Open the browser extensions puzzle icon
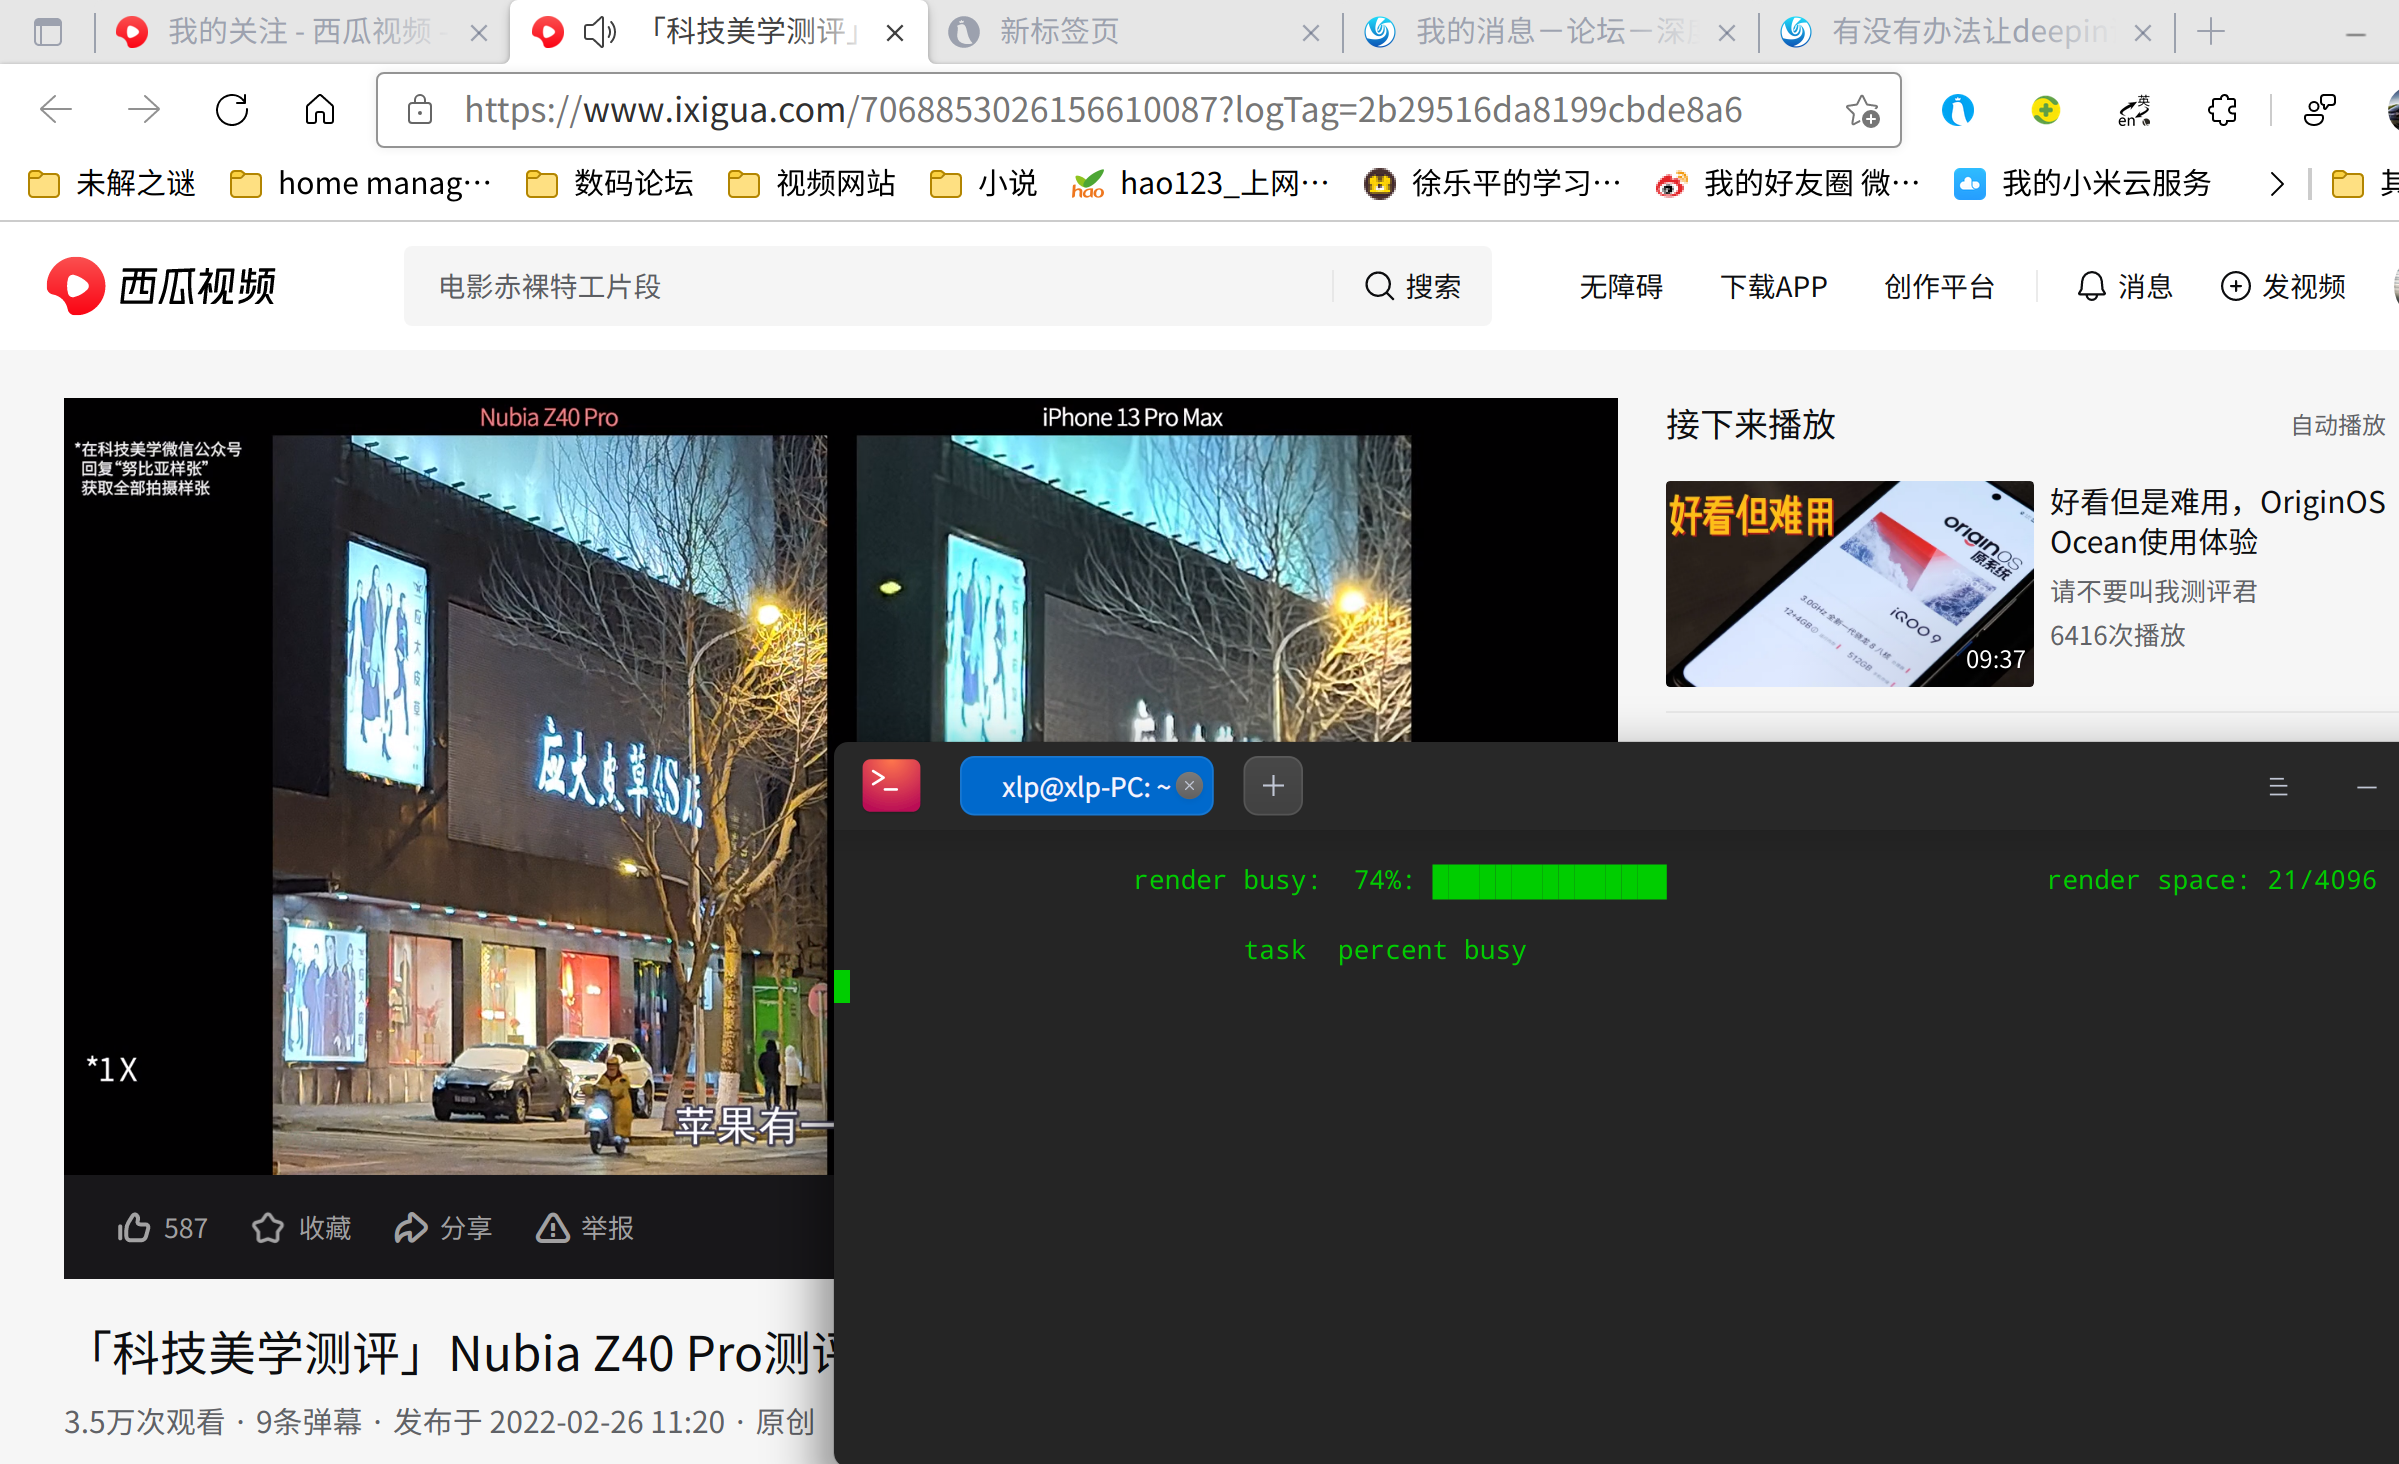The height and width of the screenshot is (1464, 2399). tap(2220, 110)
